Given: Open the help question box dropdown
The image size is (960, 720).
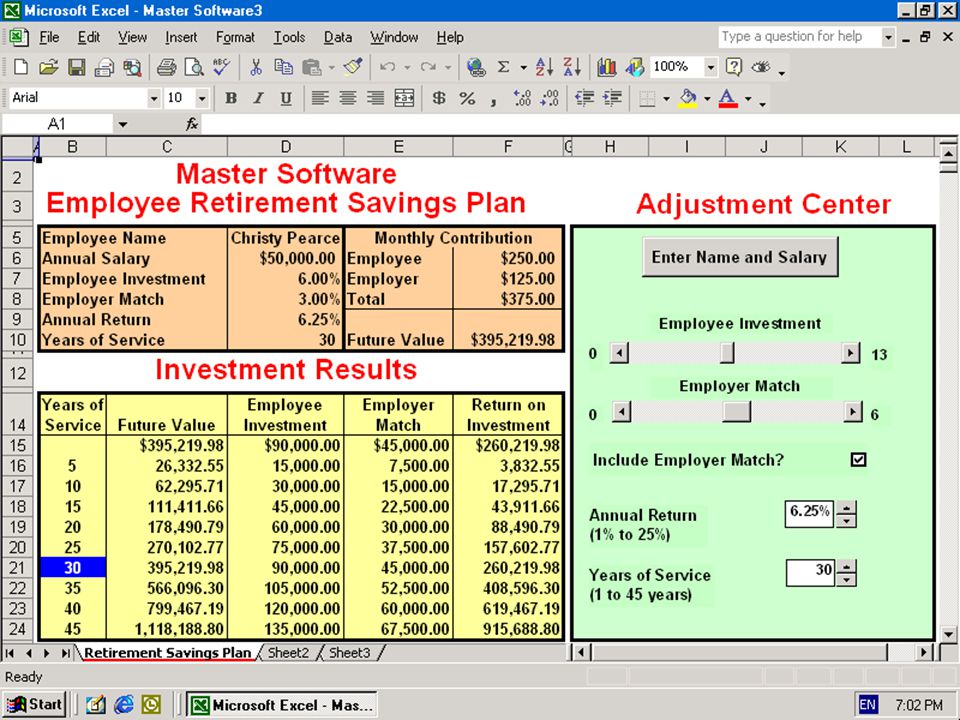Looking at the screenshot, I should 888,37.
